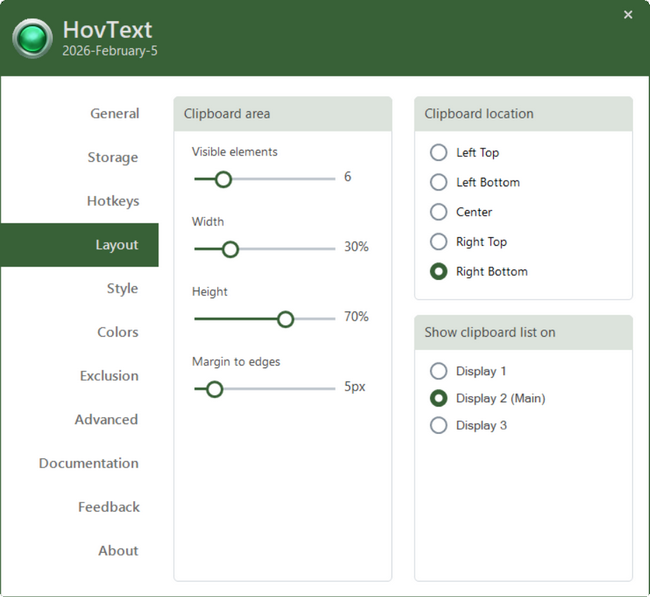The height and width of the screenshot is (597, 650).
Task: Set clipboard location to Center
Action: (438, 212)
